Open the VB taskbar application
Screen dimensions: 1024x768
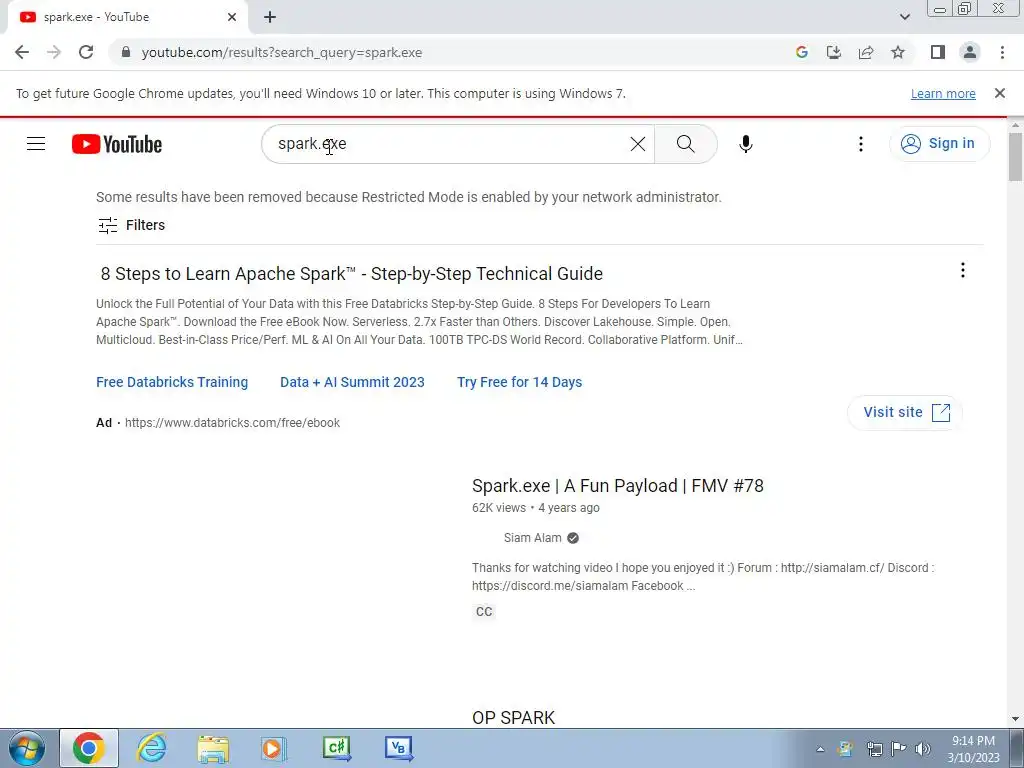[x=399, y=748]
